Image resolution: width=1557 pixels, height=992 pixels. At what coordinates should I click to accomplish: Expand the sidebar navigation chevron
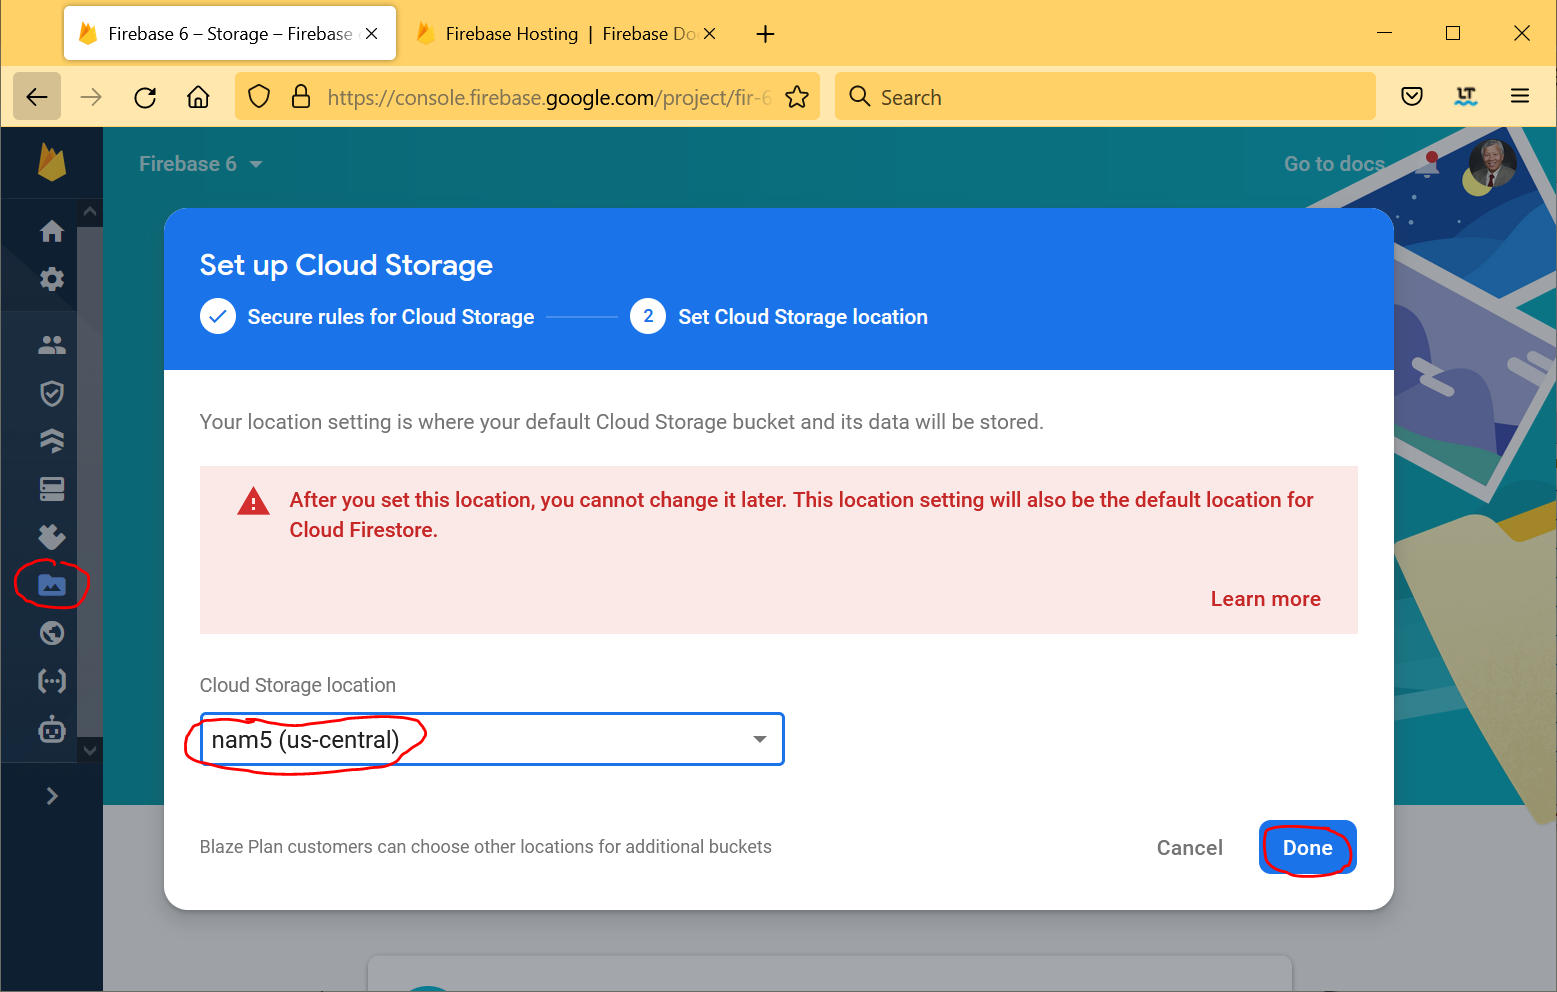52,796
